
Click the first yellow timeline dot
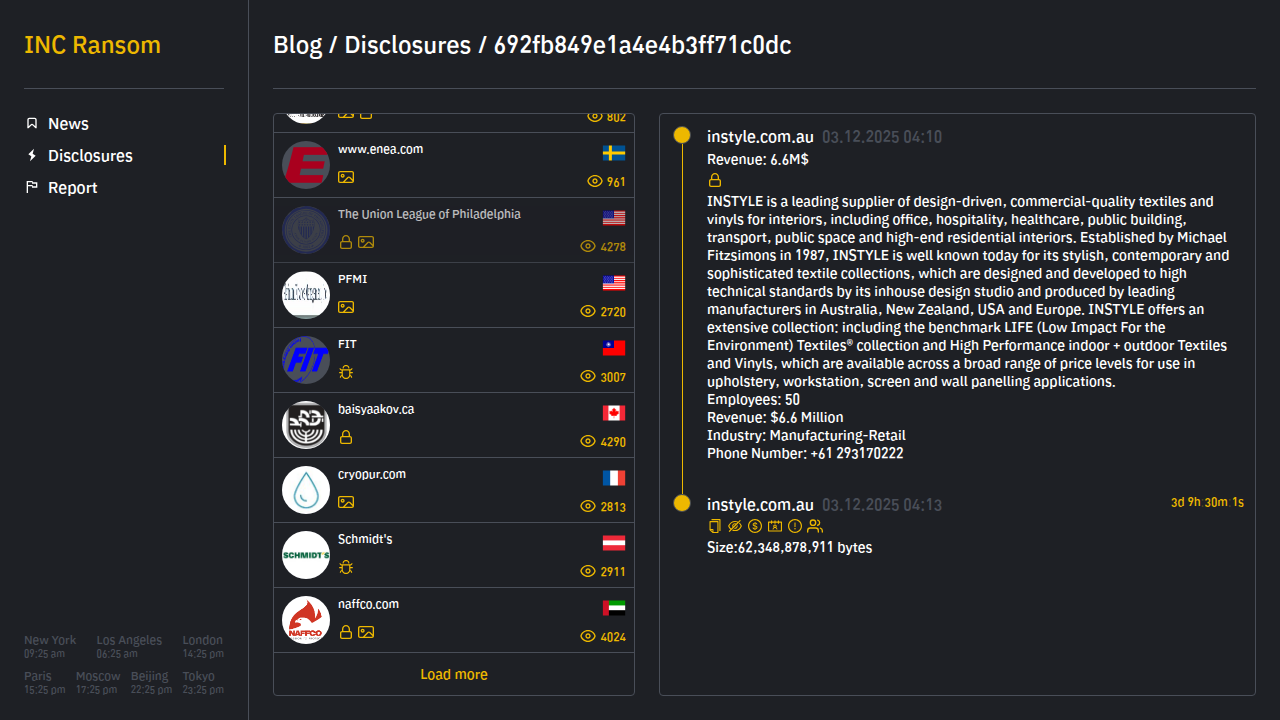(x=682, y=135)
